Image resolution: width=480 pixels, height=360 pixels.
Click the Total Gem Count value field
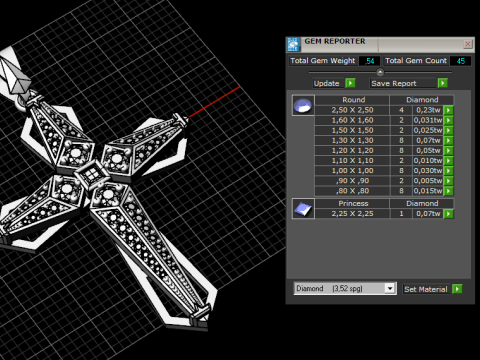click(x=460, y=61)
